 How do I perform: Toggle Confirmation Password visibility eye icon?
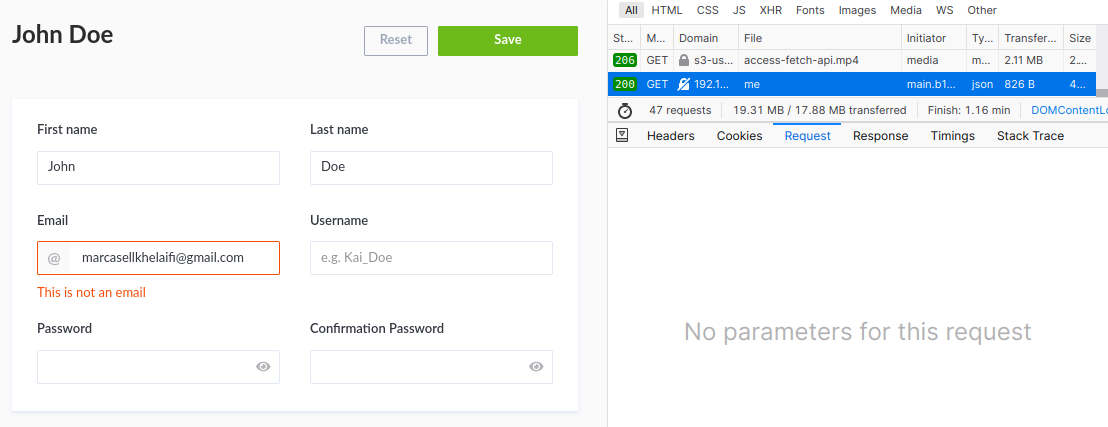pos(536,366)
